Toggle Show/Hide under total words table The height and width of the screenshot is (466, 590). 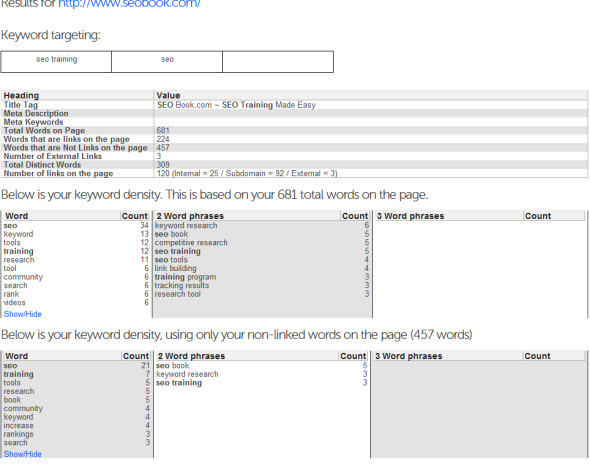click(23, 314)
